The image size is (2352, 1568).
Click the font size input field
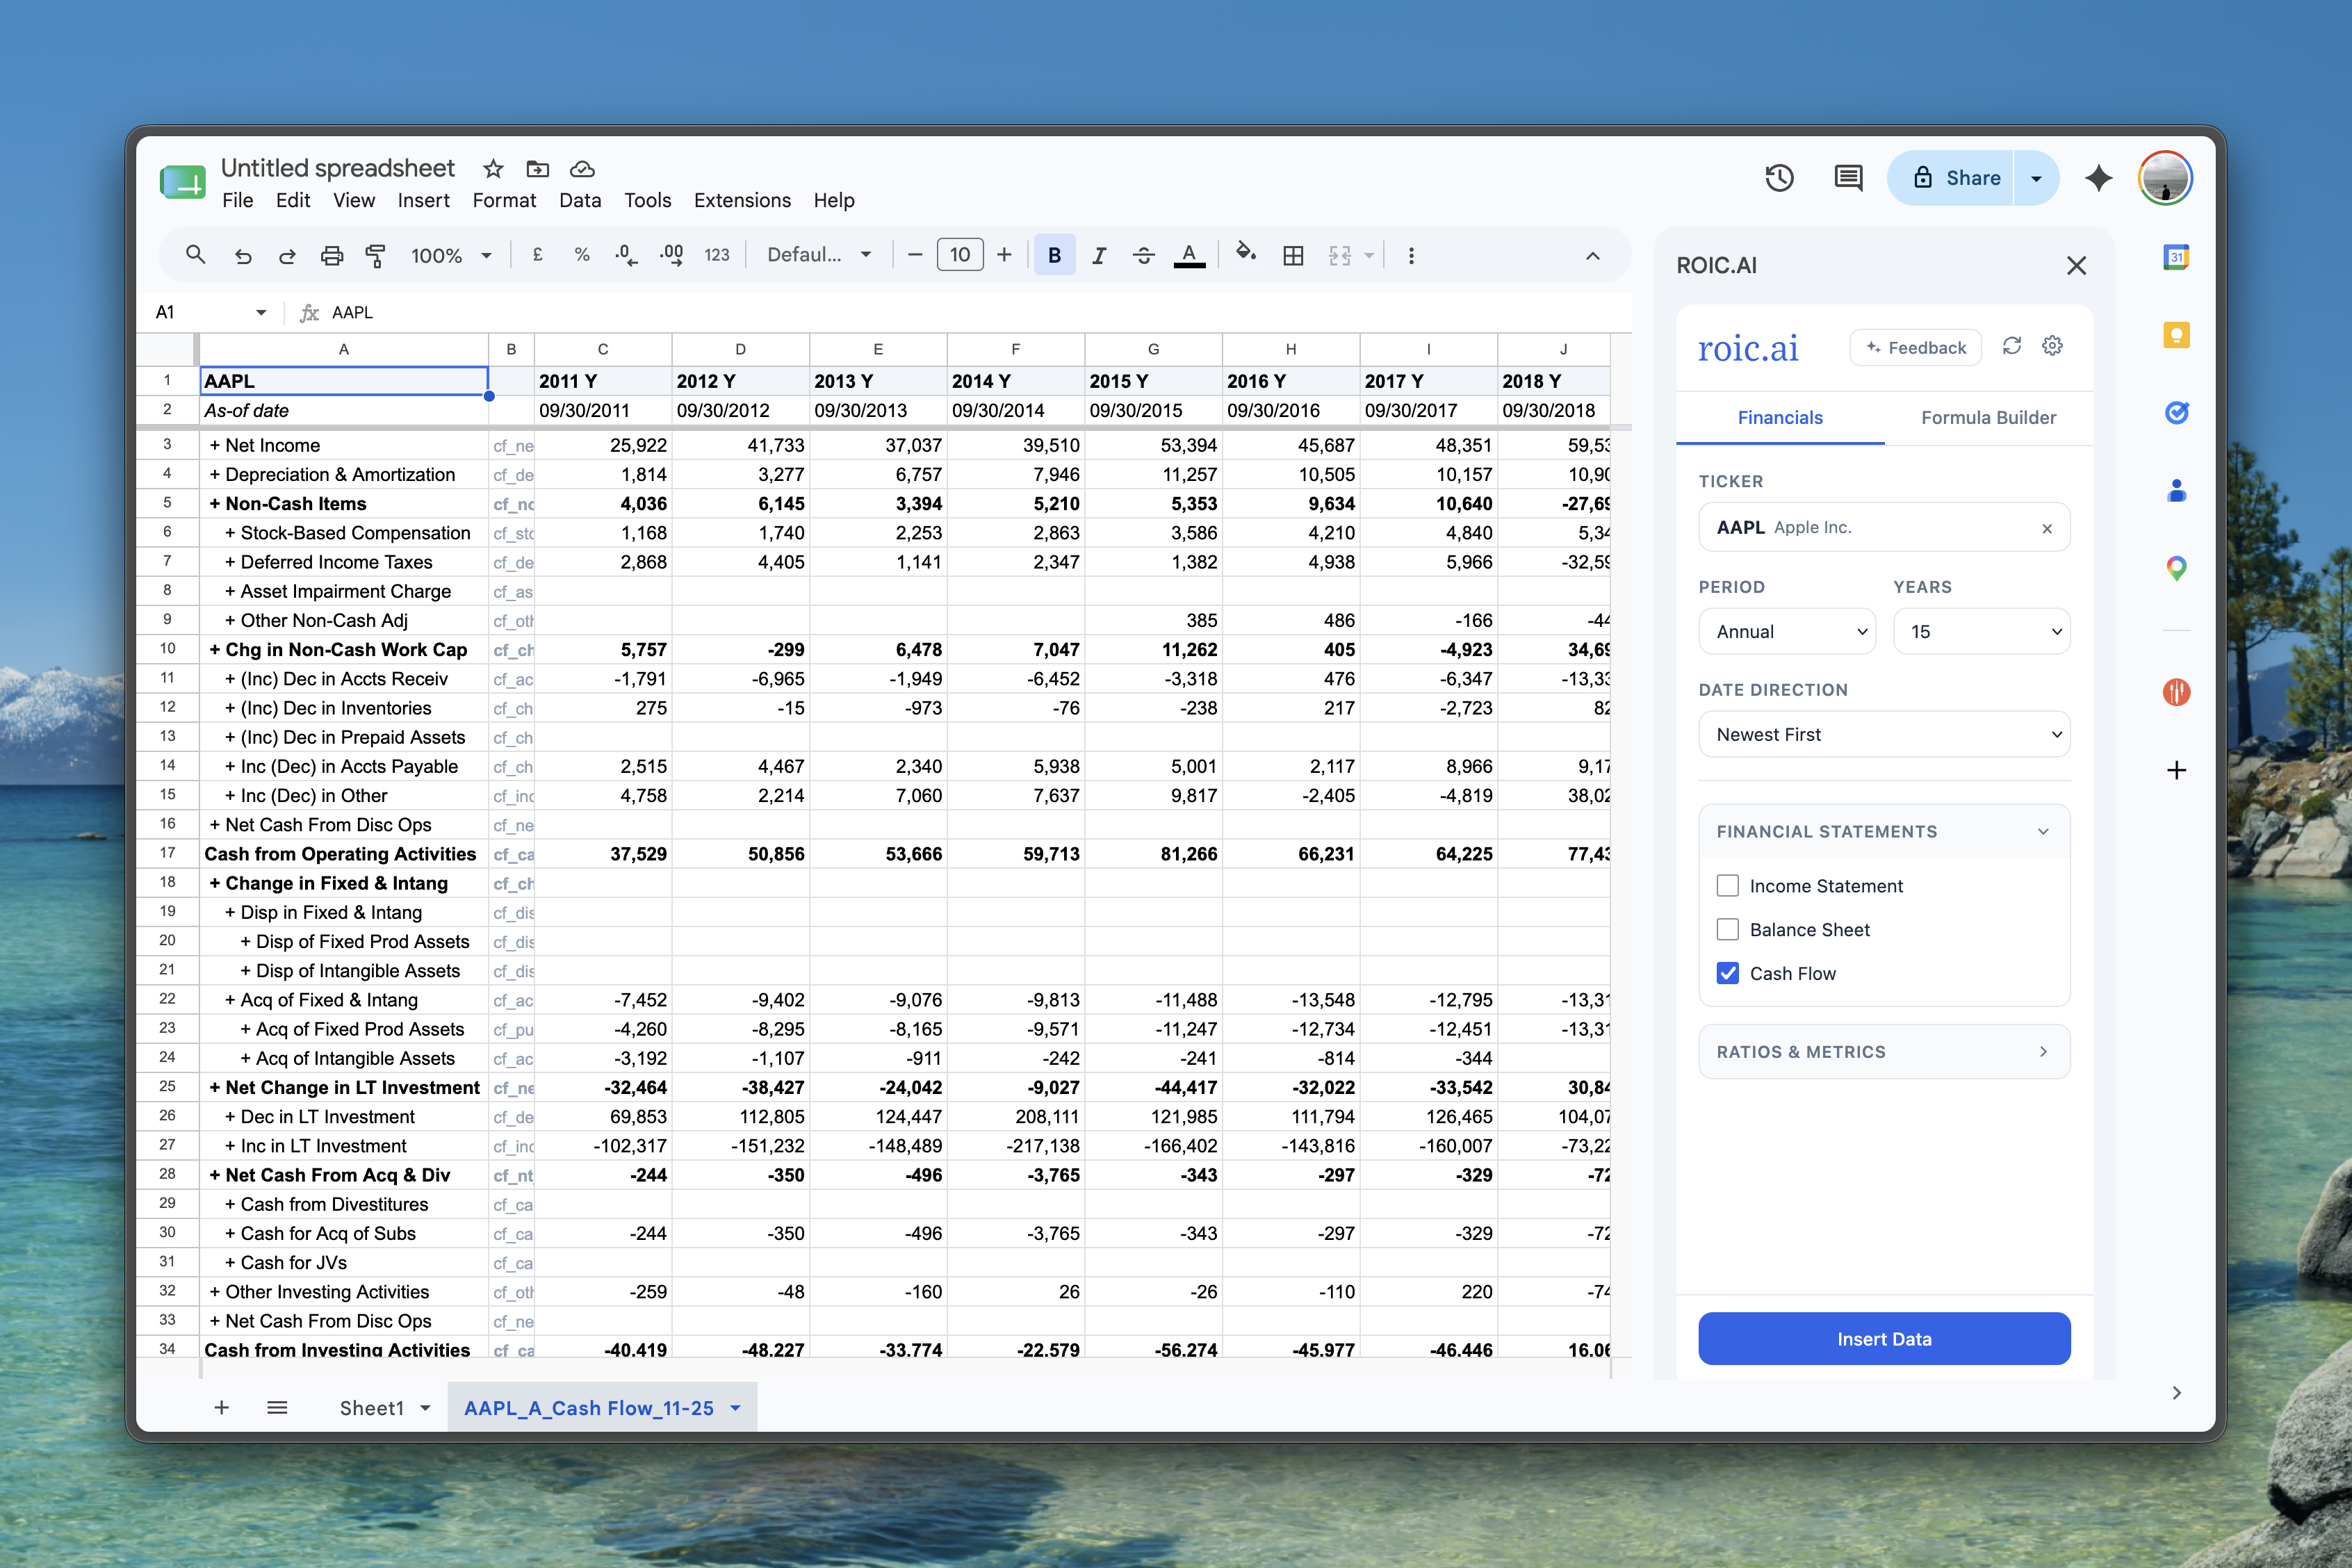coord(960,255)
